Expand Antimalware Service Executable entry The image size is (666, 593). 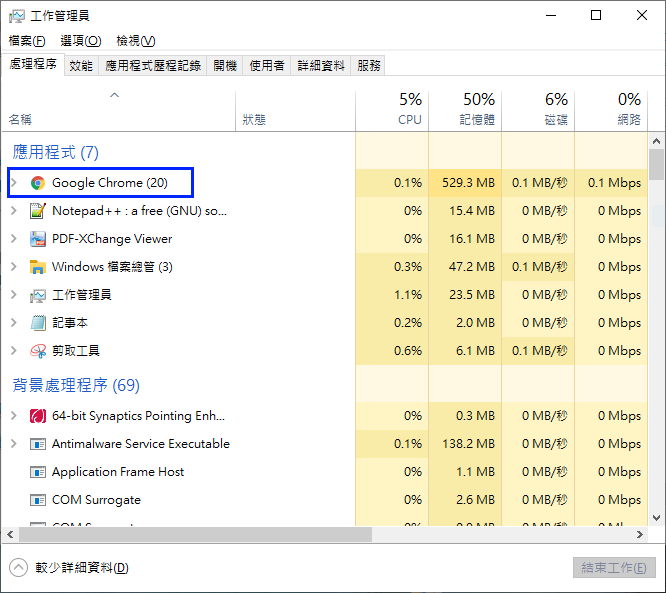(x=14, y=444)
